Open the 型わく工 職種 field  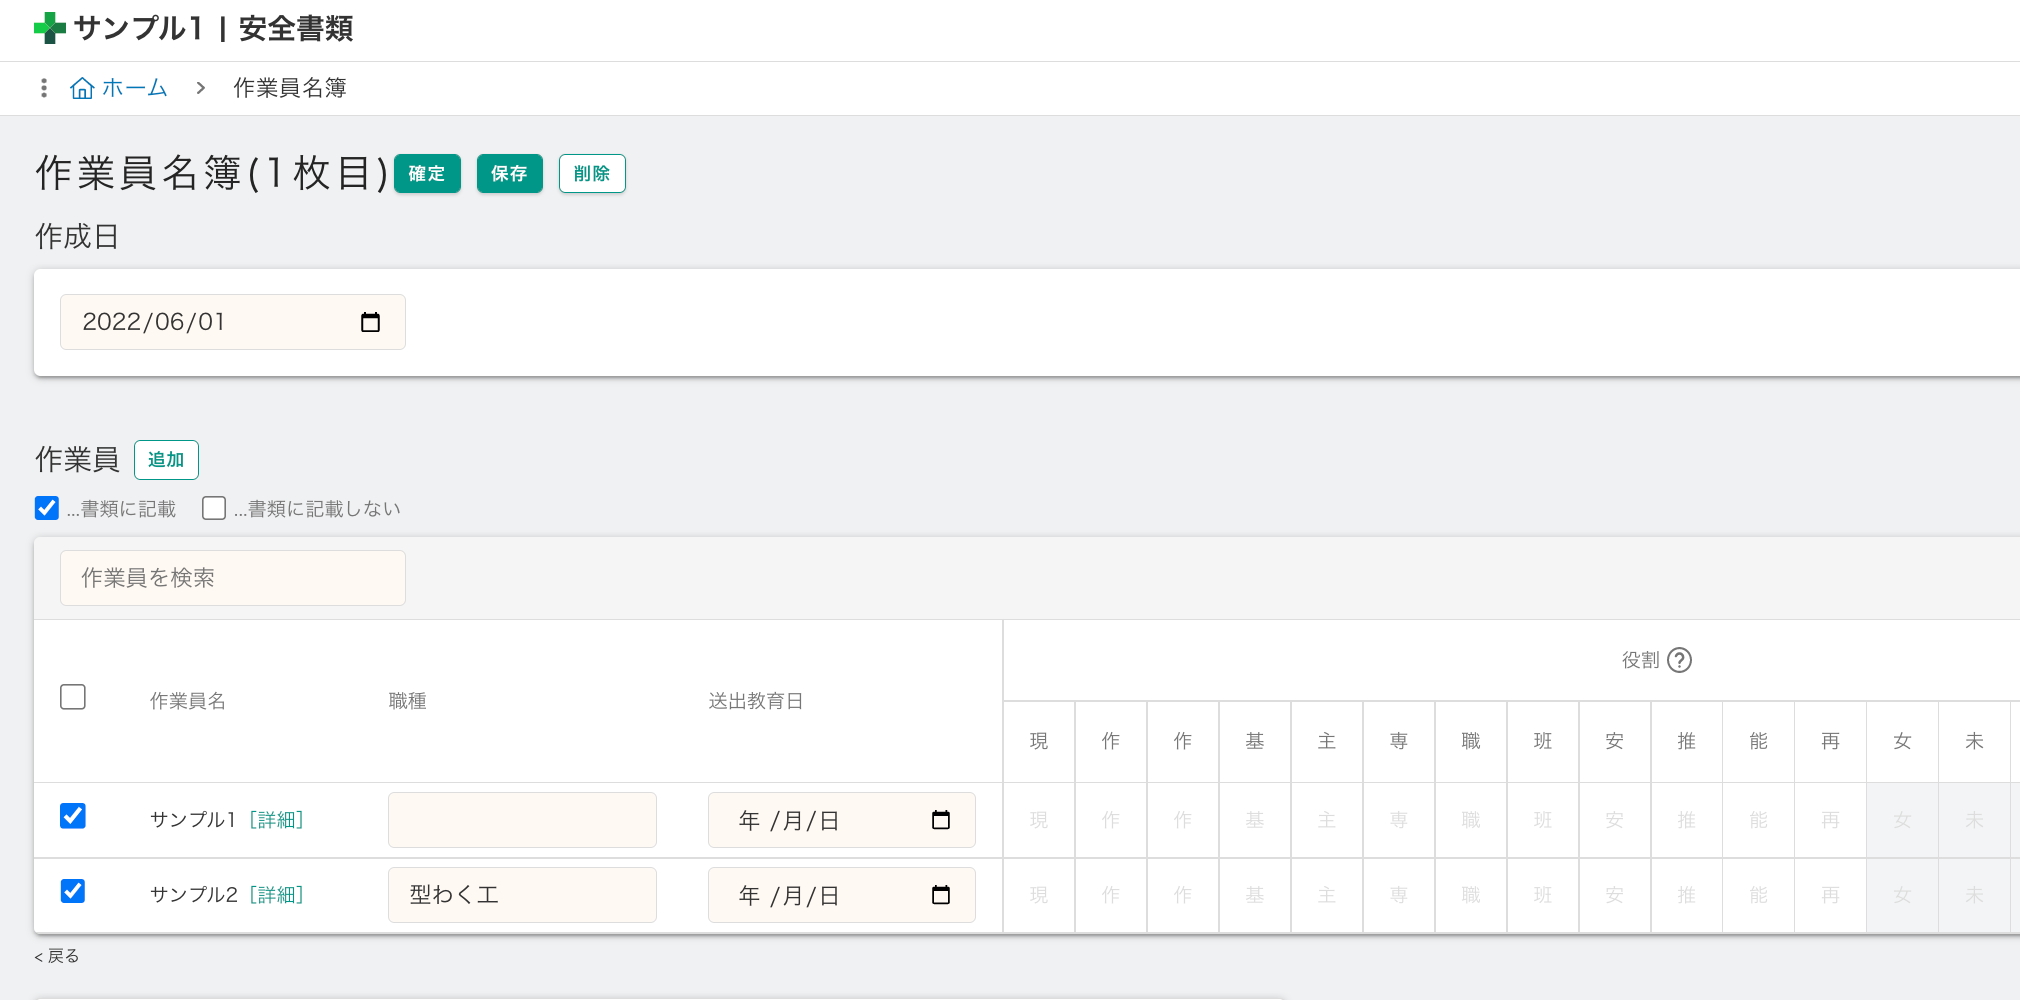[x=522, y=895]
